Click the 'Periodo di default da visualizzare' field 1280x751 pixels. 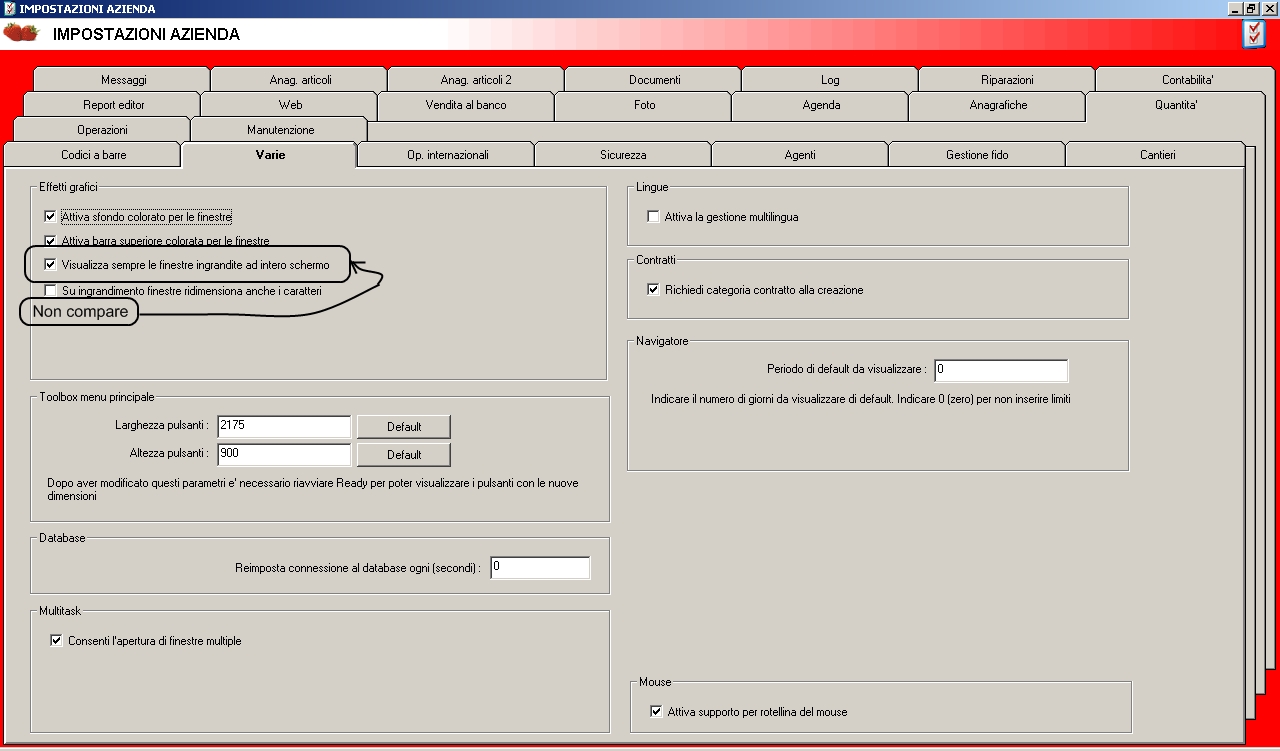pyautogui.click(x=1001, y=370)
